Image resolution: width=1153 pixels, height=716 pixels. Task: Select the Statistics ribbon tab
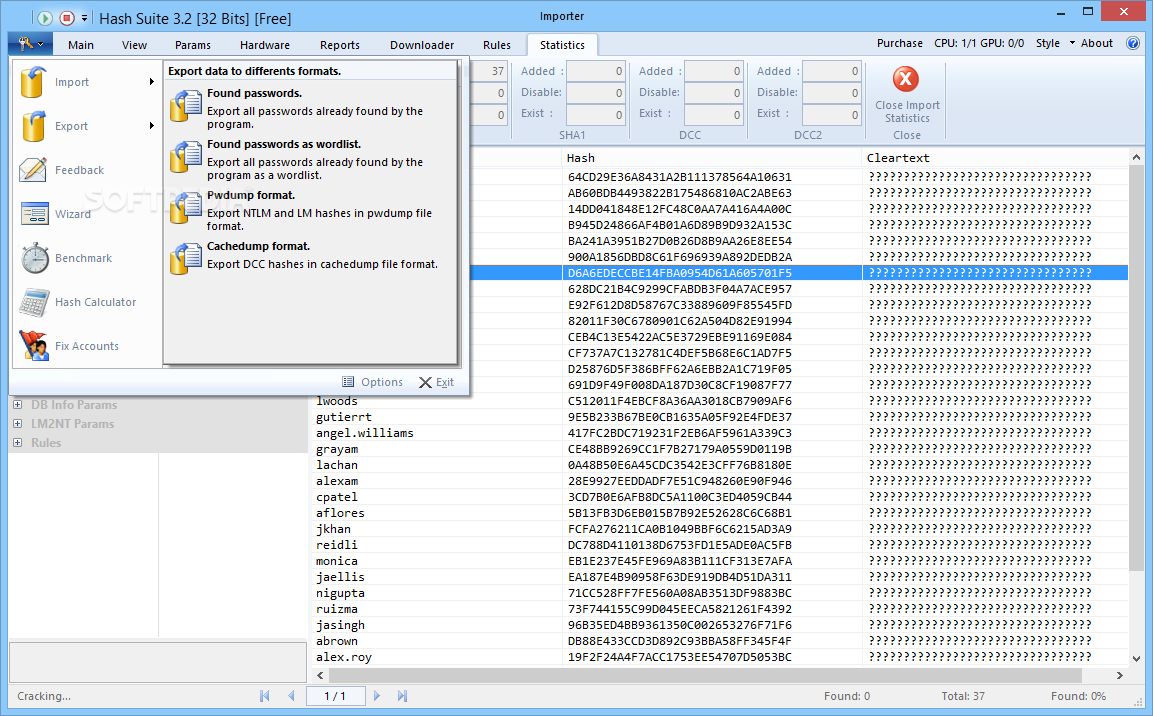click(x=563, y=45)
